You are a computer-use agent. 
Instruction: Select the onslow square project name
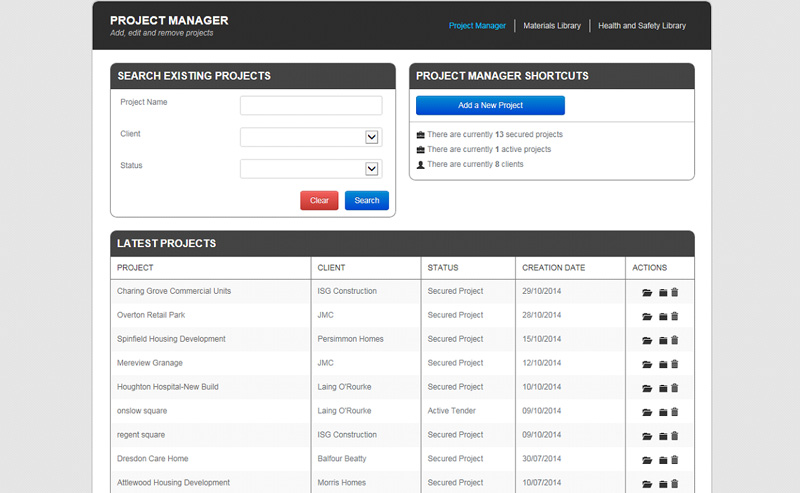pyautogui.click(x=142, y=411)
